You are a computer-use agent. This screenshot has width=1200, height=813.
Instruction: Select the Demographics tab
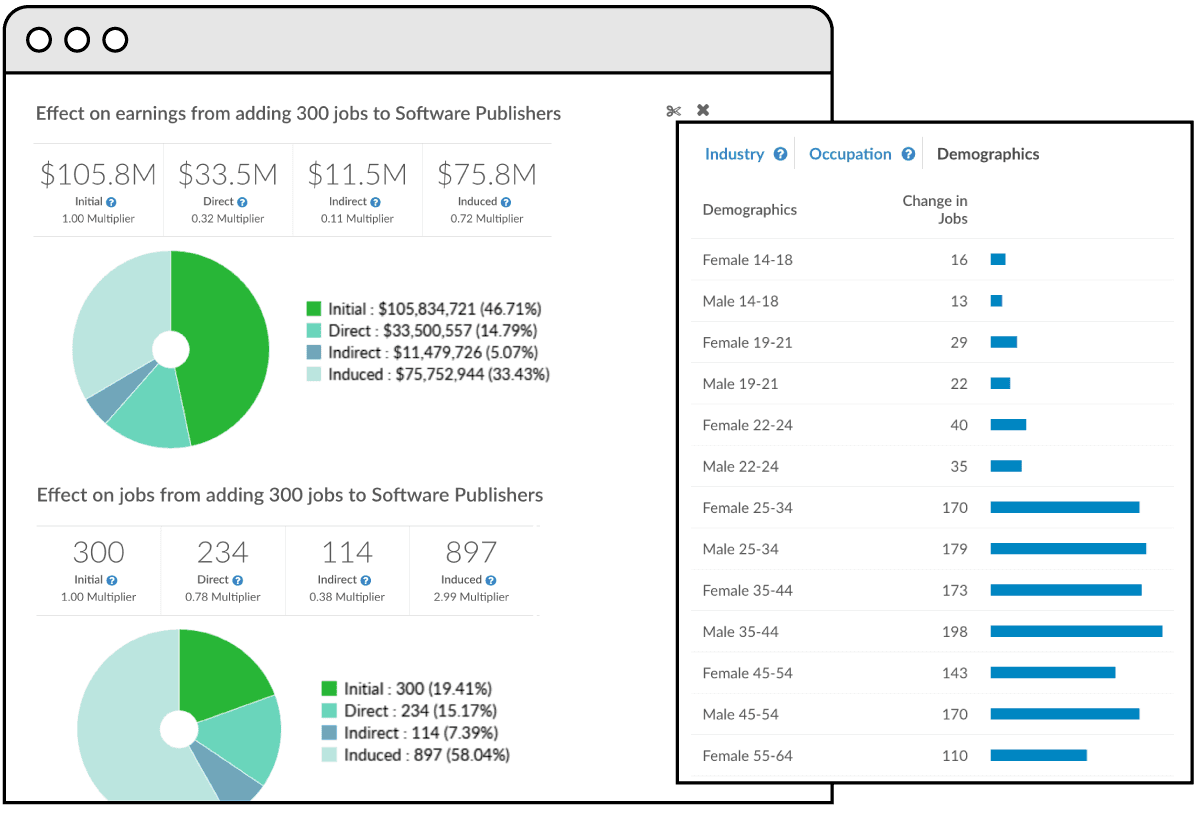point(987,154)
